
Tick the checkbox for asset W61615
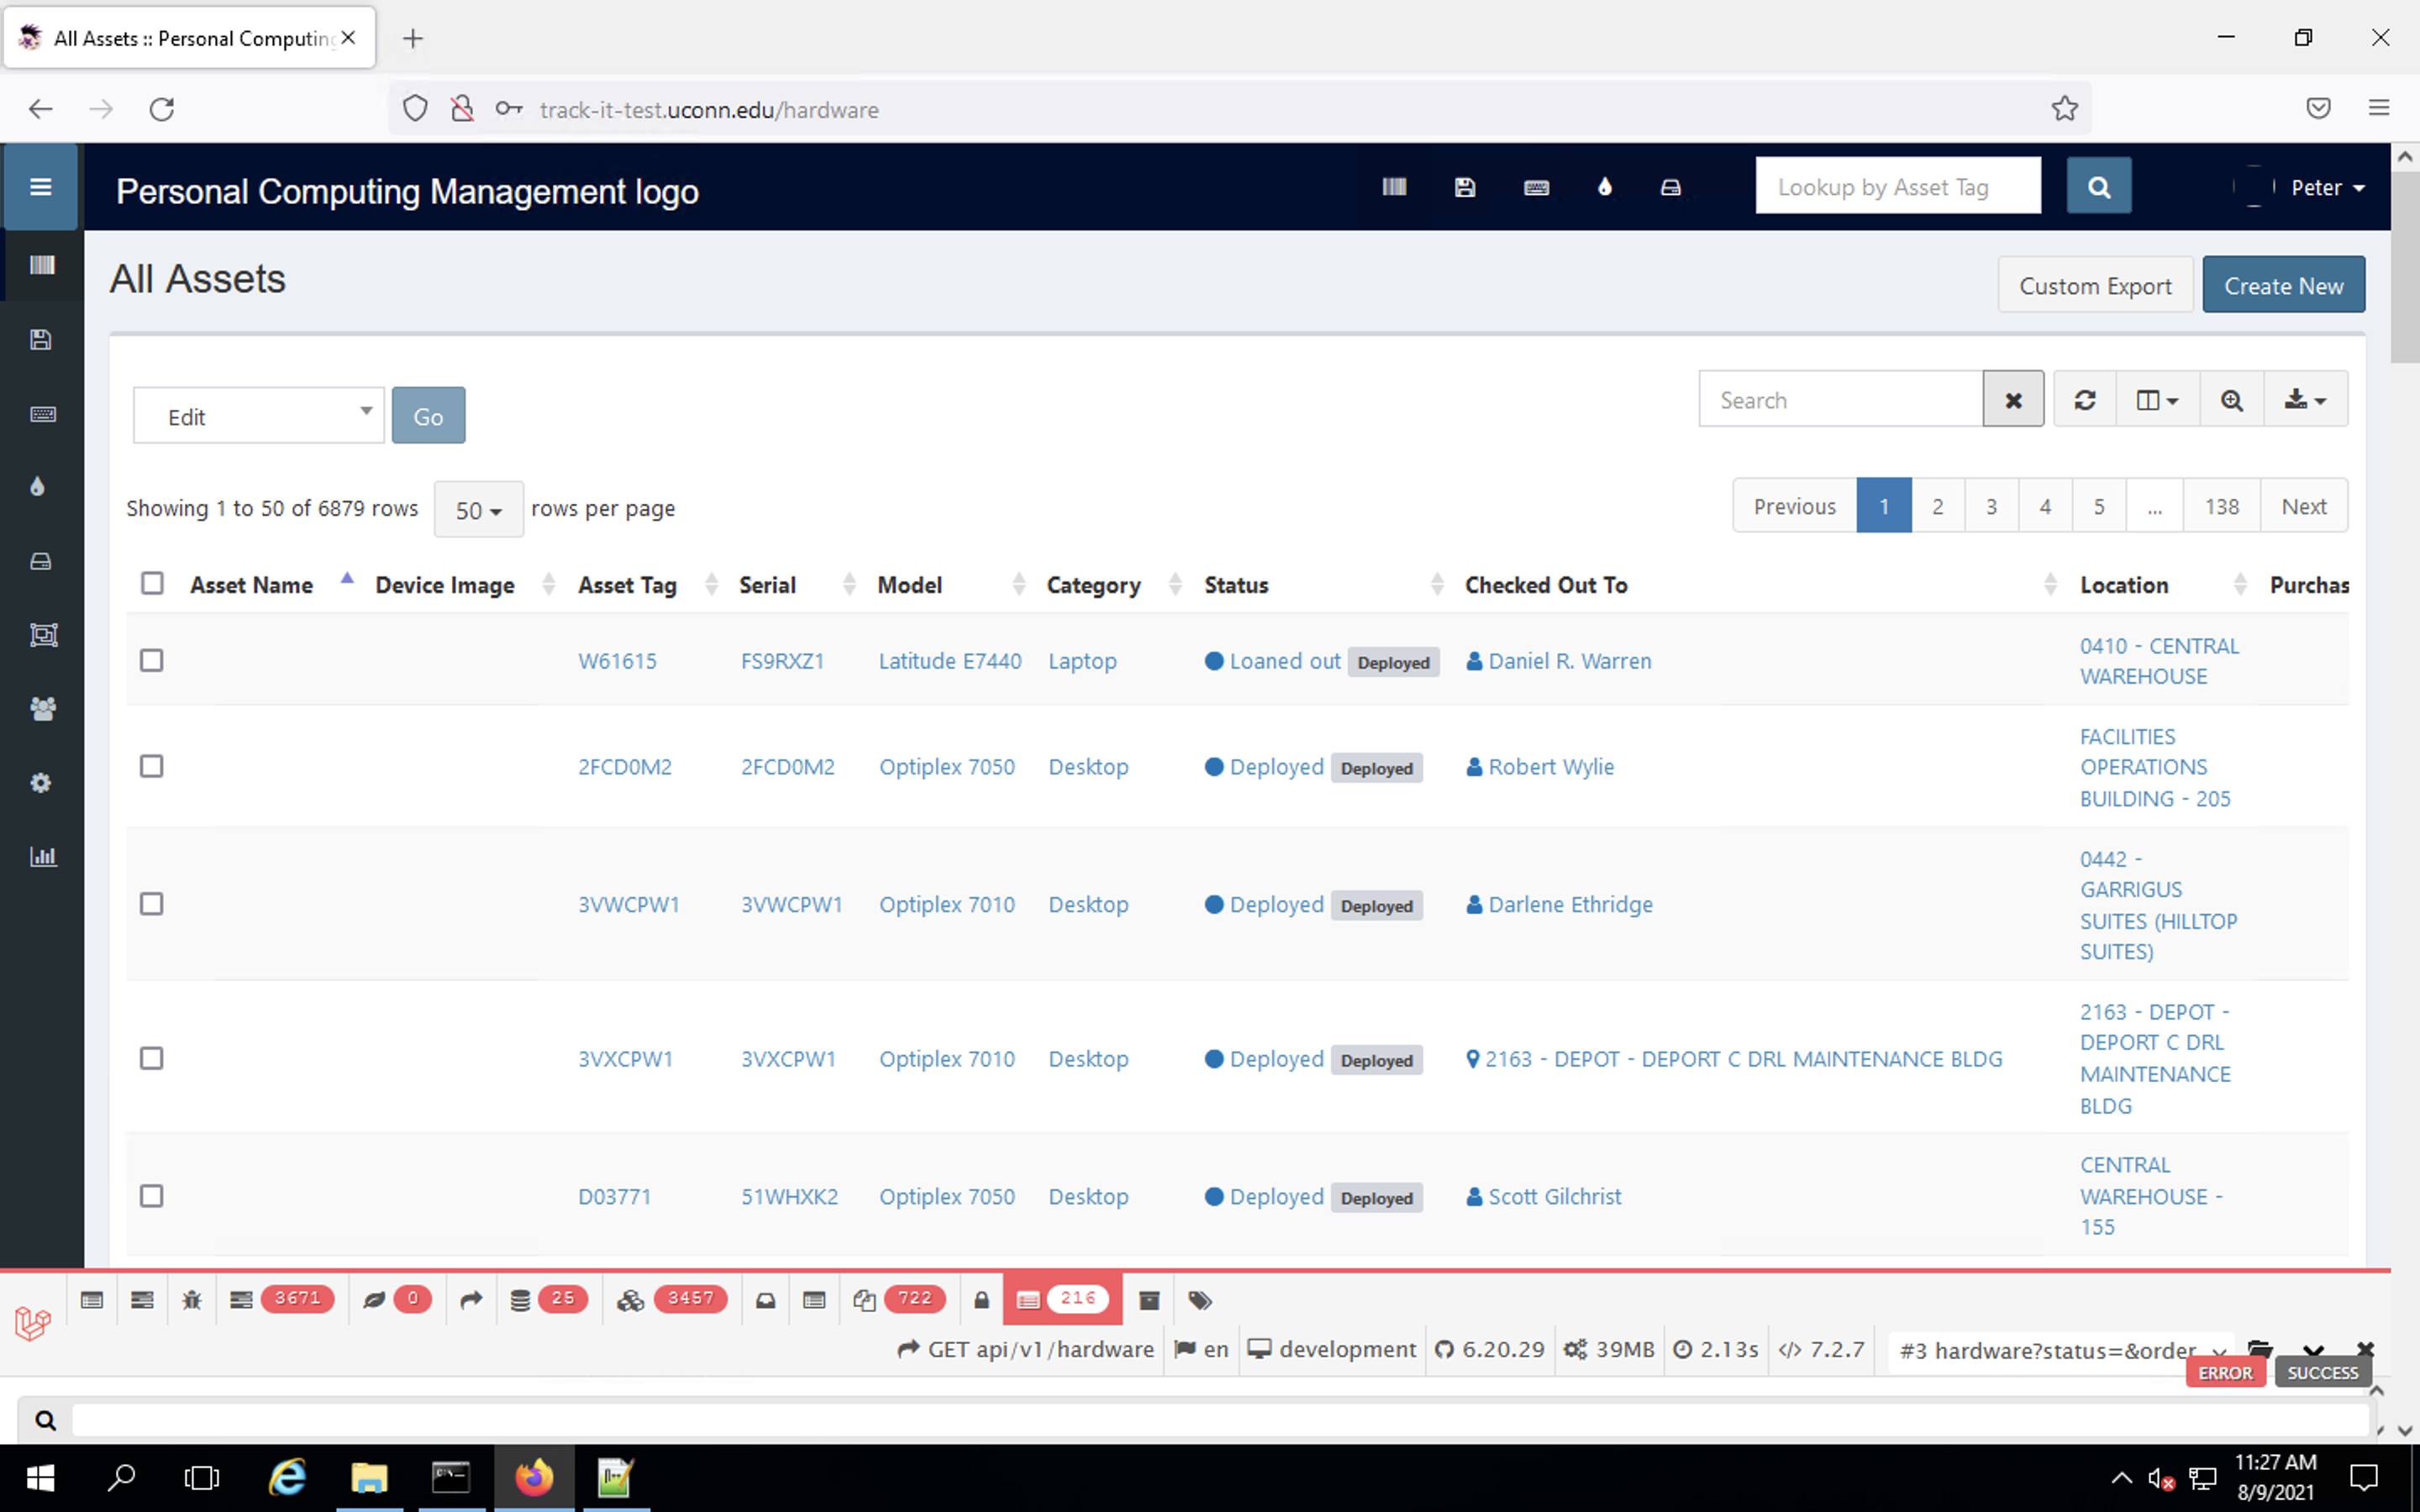click(x=152, y=661)
